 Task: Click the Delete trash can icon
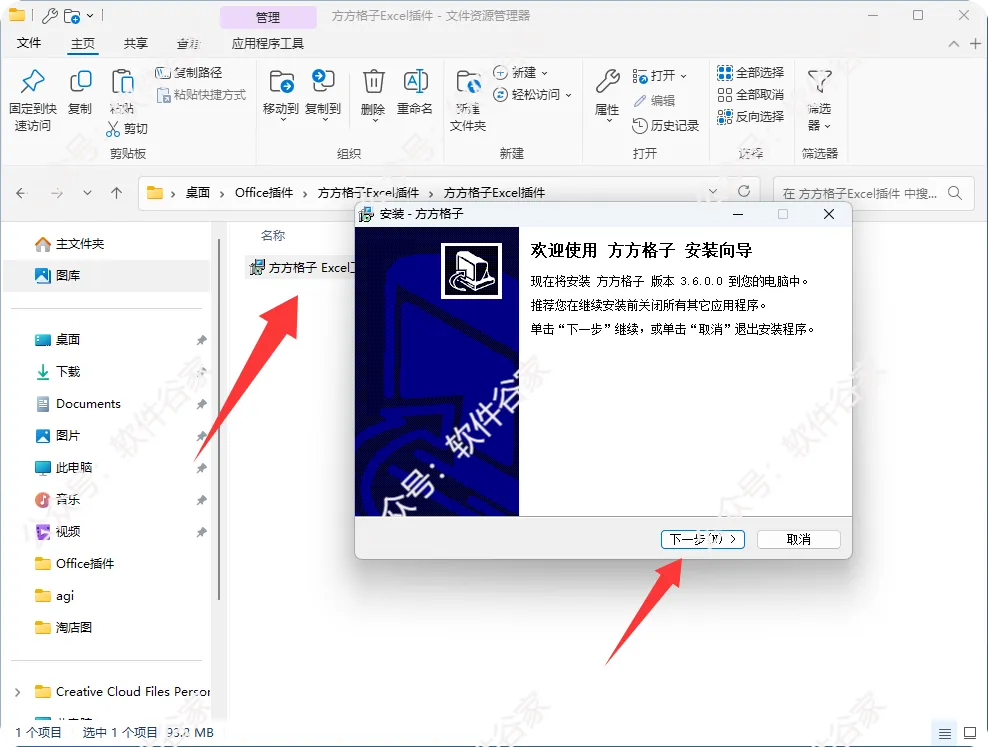[x=373, y=81]
